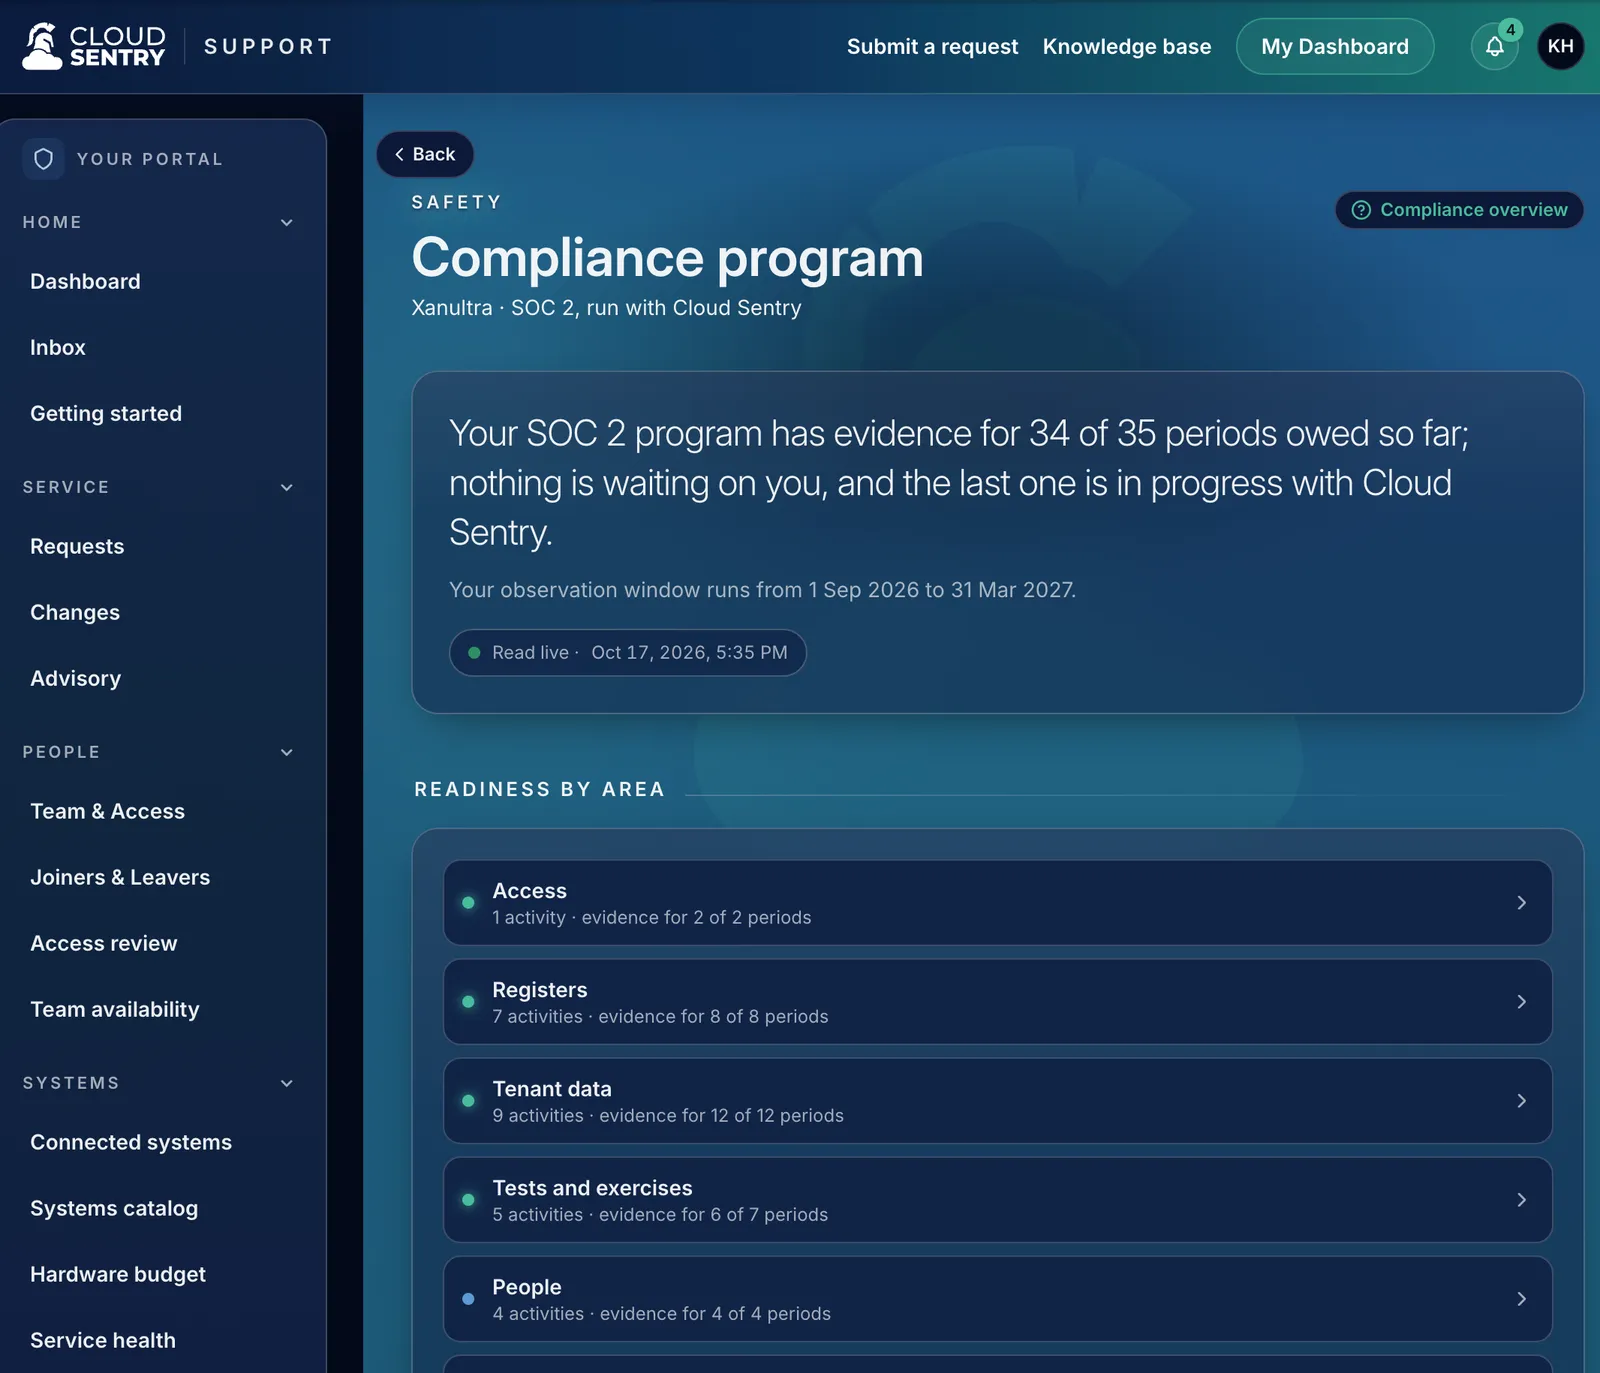Open Access review page

click(103, 943)
